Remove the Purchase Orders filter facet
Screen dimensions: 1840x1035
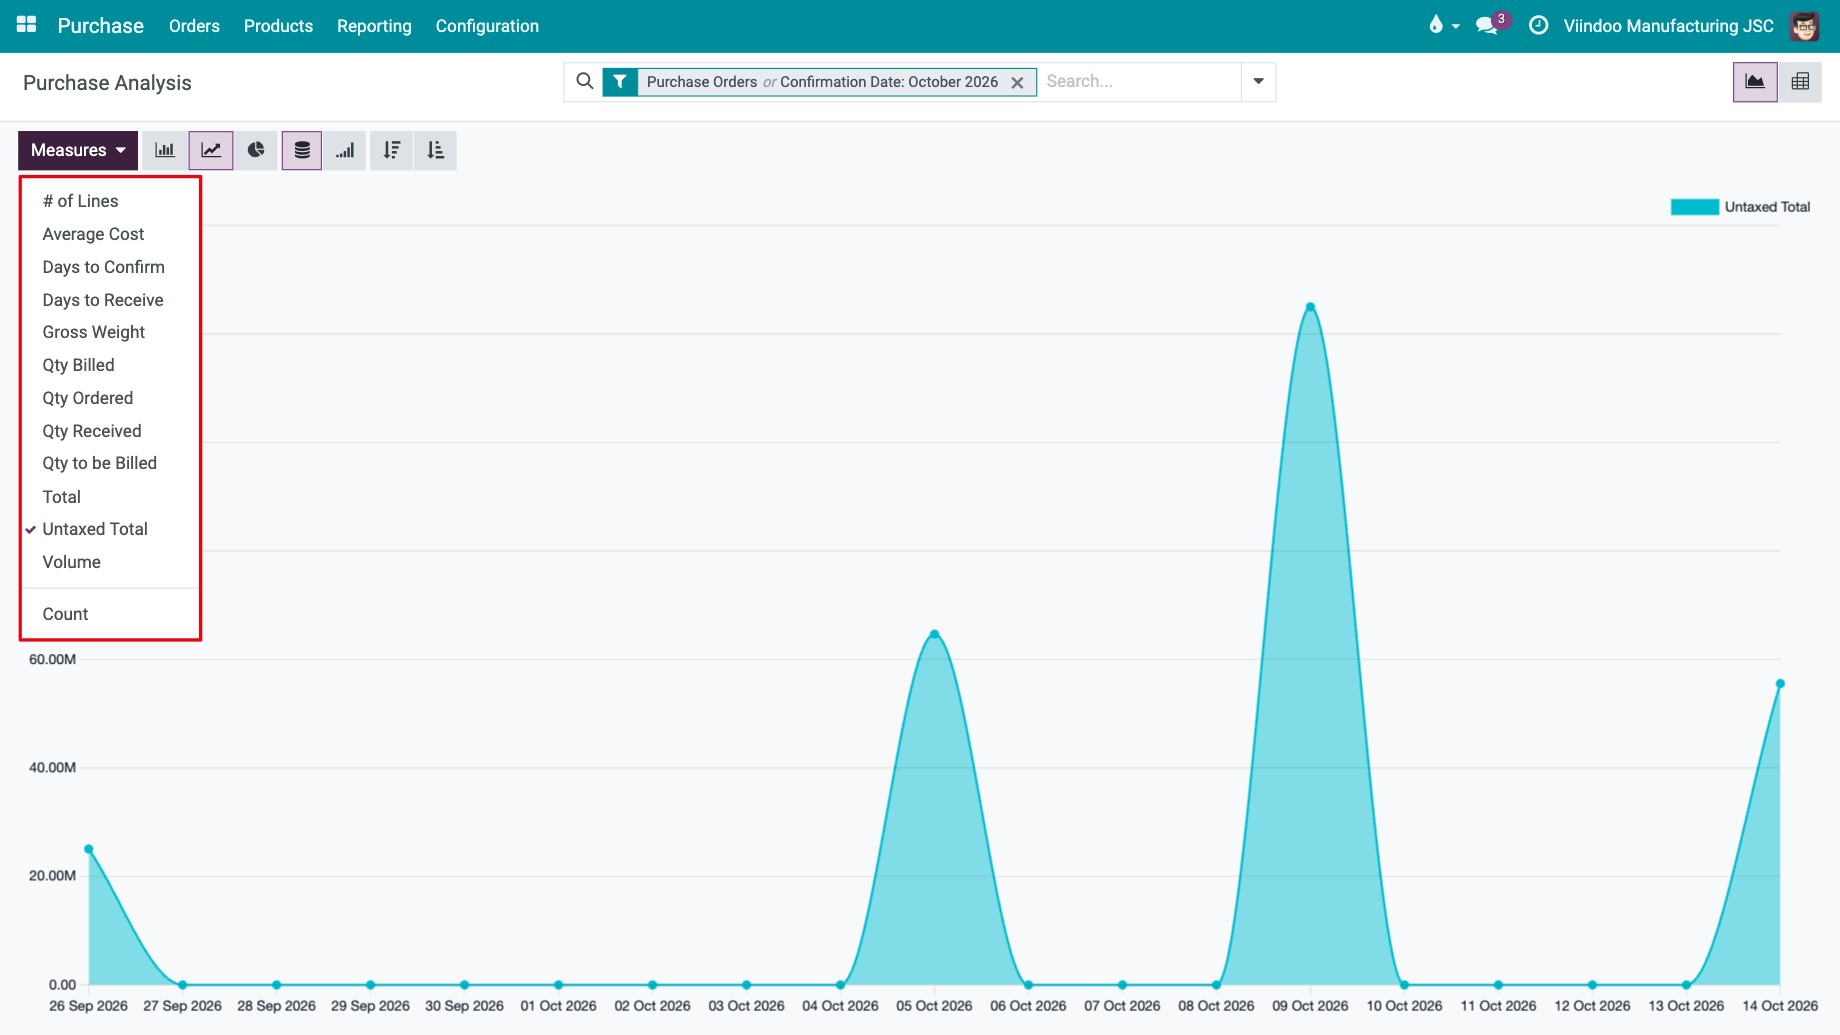point(1017,83)
